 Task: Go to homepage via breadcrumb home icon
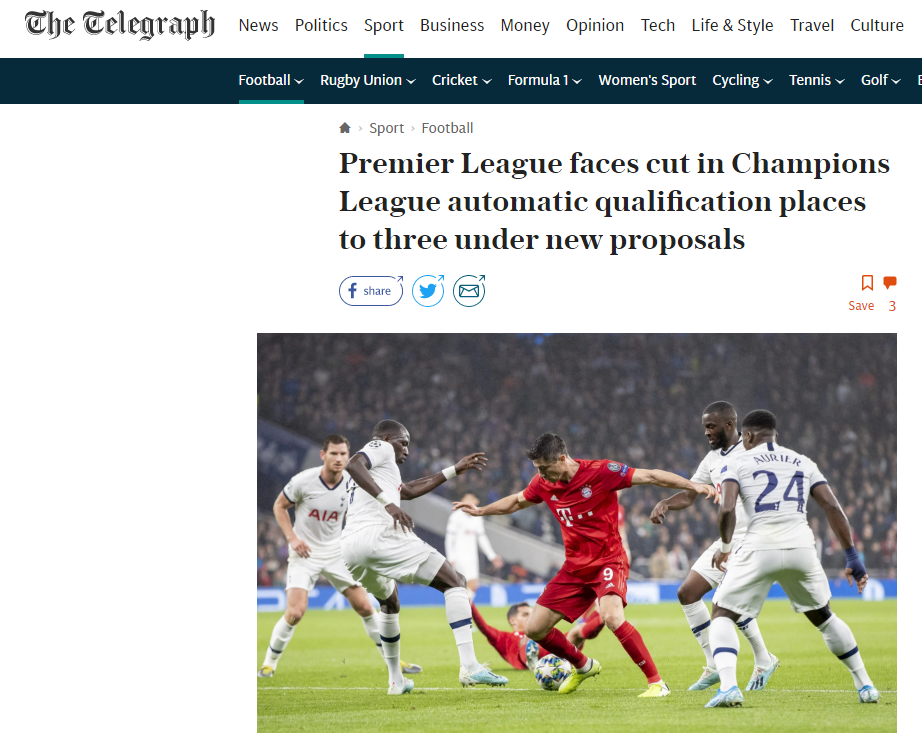point(345,128)
